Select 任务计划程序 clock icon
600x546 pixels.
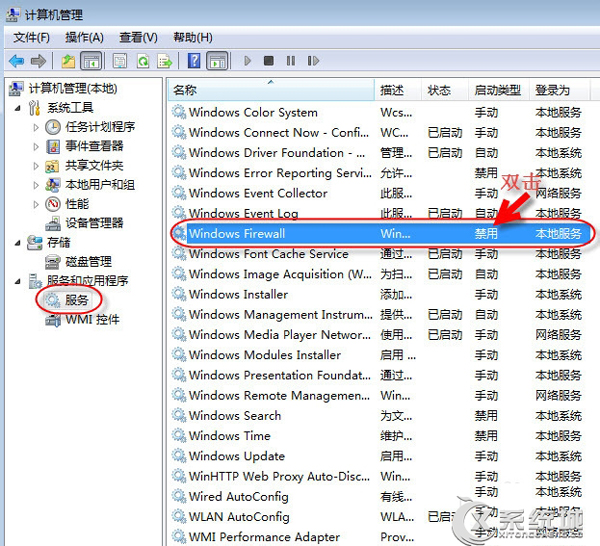[x=53, y=127]
